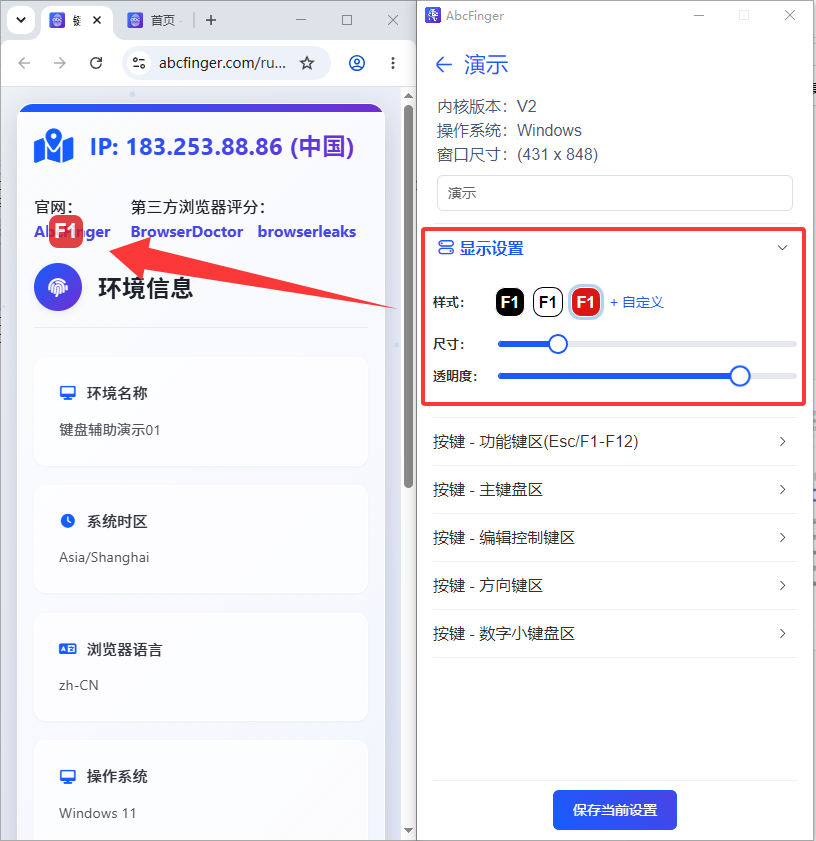The width and height of the screenshot is (816, 841).
Task: Click the browser reload button
Action: click(x=96, y=63)
